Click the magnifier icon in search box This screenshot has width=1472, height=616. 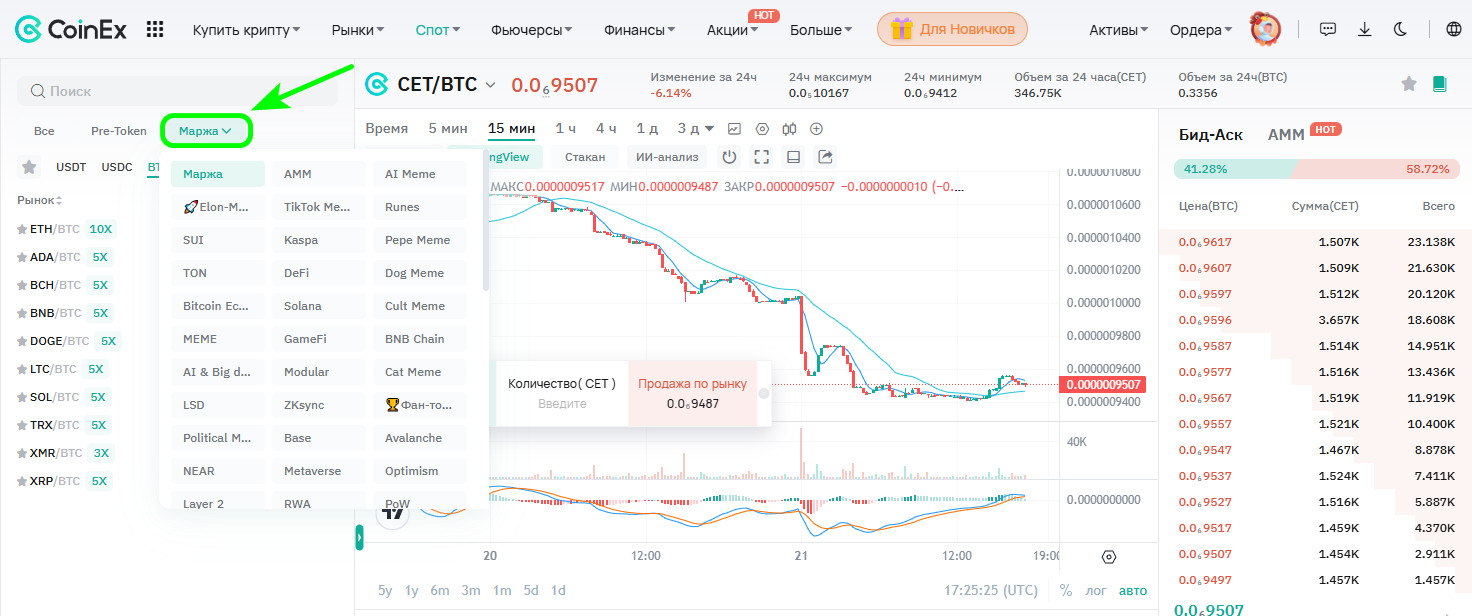coord(38,91)
